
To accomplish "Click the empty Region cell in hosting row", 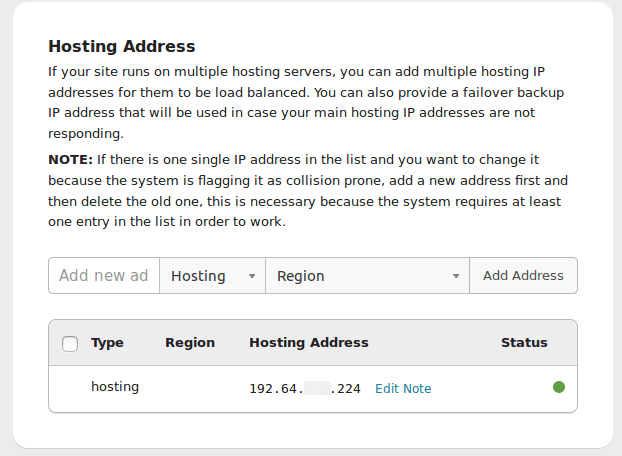I will click(190, 389).
